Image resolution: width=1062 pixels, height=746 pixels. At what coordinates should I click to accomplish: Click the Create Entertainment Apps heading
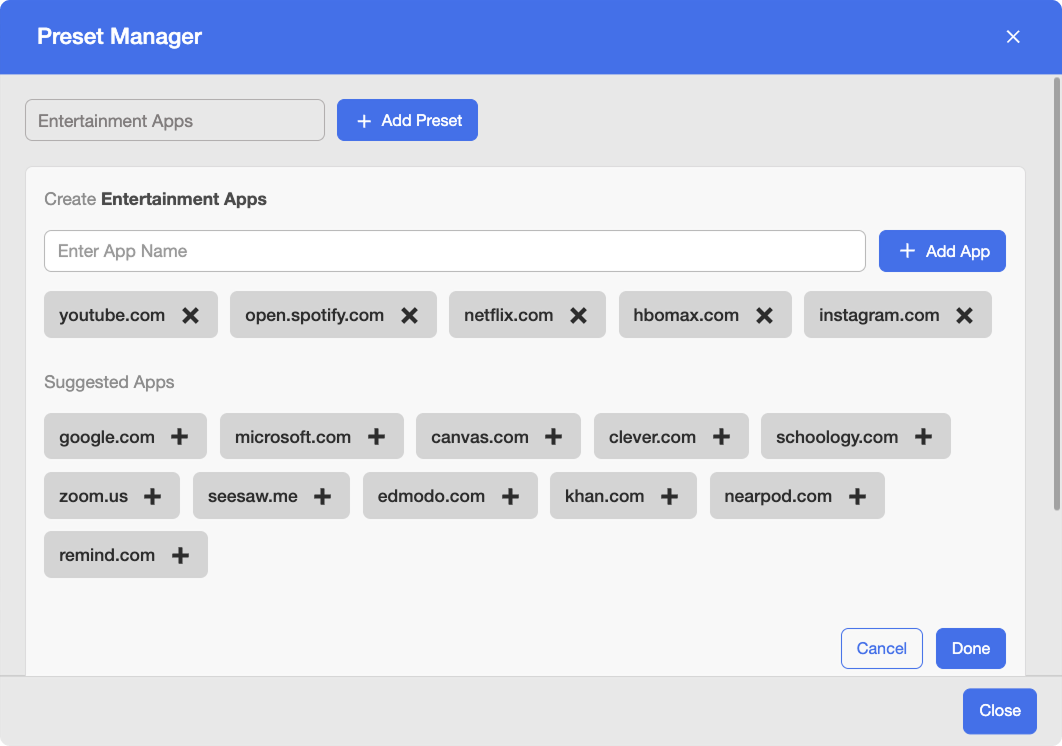point(155,199)
